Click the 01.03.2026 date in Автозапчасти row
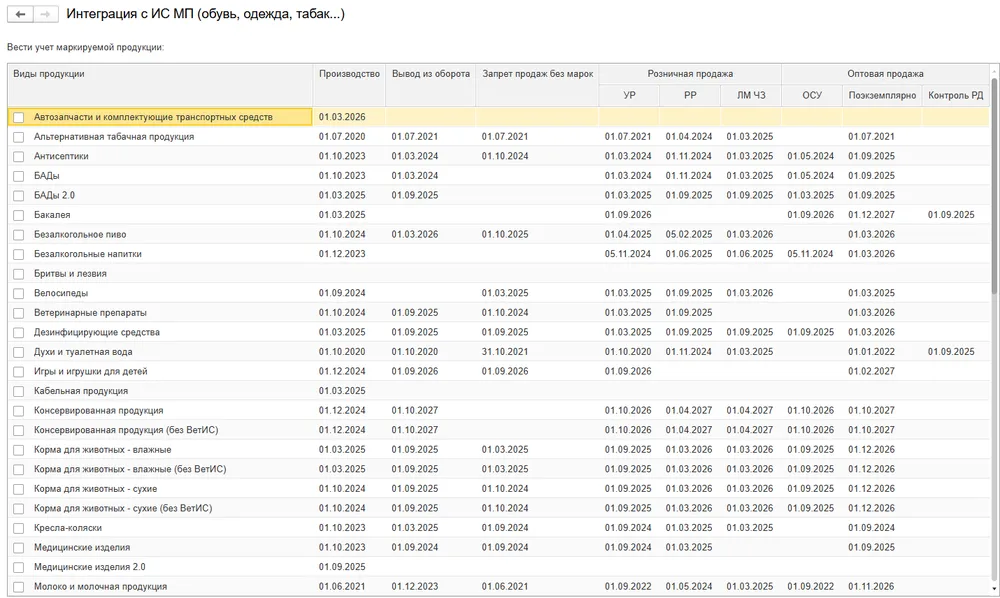 tap(342, 117)
